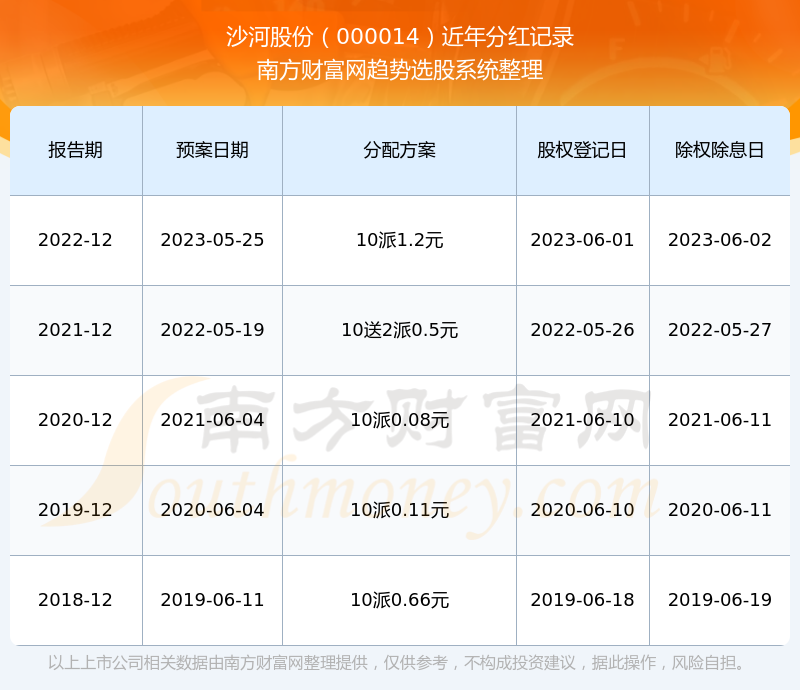
Task: Click the plan cell 10派0.11元
Action: point(399,510)
